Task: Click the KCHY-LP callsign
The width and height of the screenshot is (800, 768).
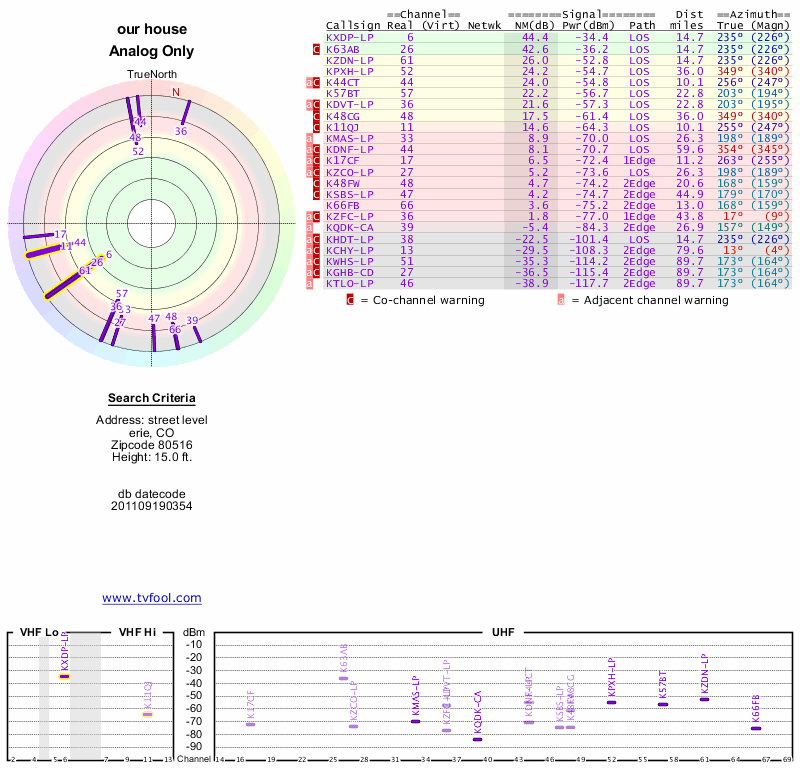Action: (x=349, y=251)
